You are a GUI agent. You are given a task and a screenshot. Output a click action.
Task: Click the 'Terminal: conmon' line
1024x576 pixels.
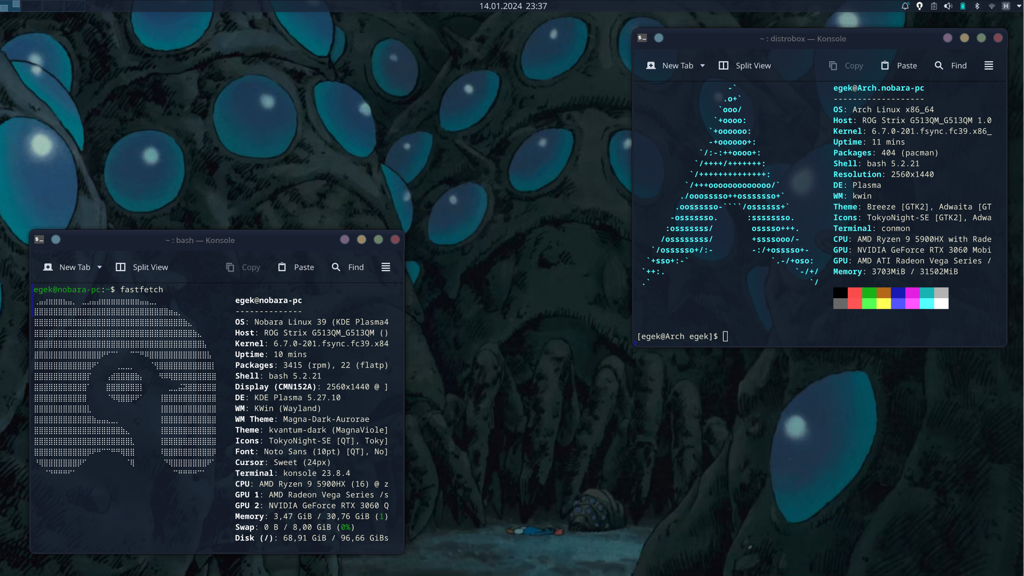[872, 229]
